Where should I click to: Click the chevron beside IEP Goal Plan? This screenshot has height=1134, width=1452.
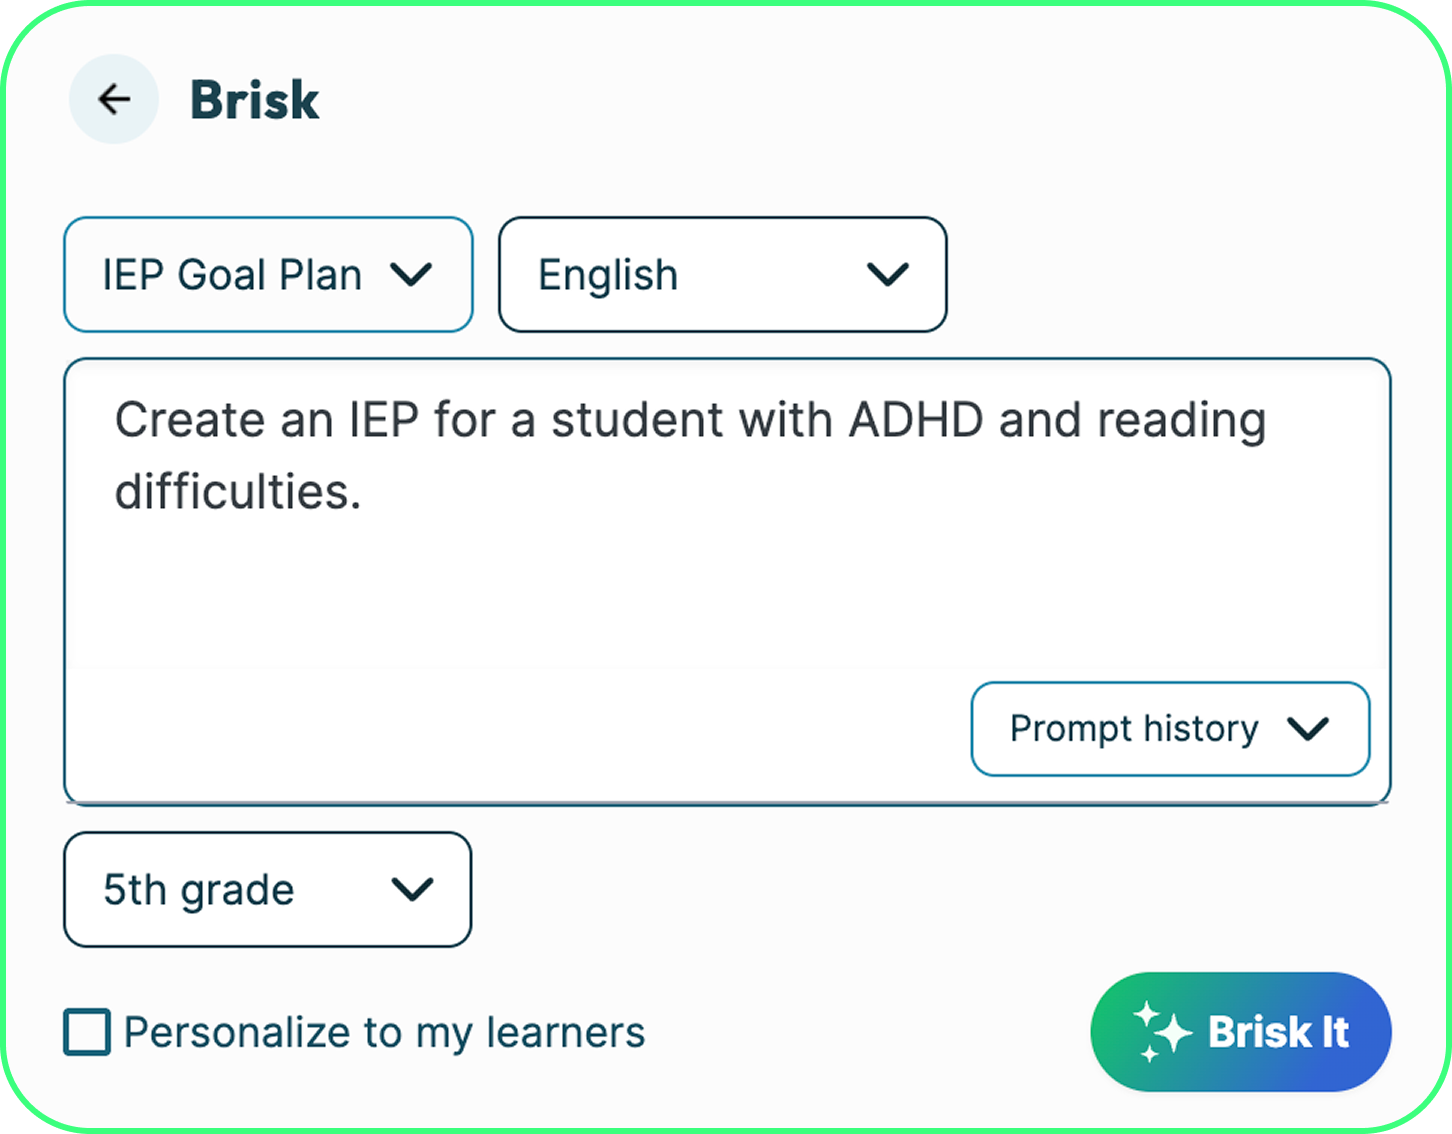click(411, 275)
